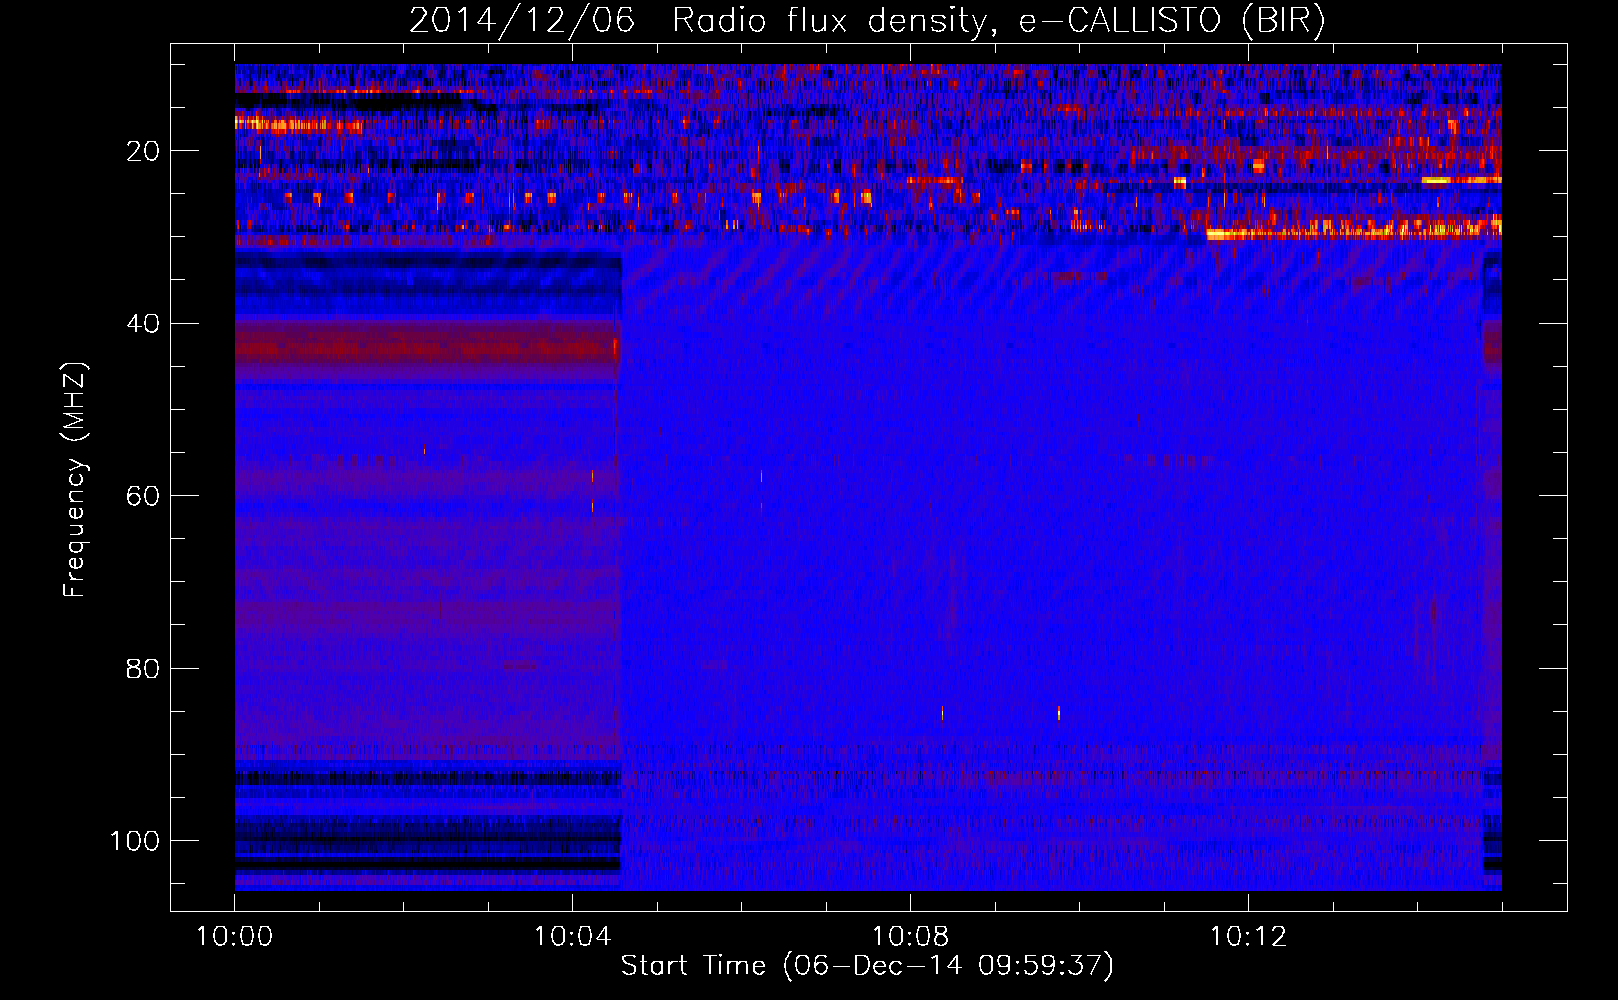Click the 'Start Time (06-Dec-14 09:59:37)' label

867,966
